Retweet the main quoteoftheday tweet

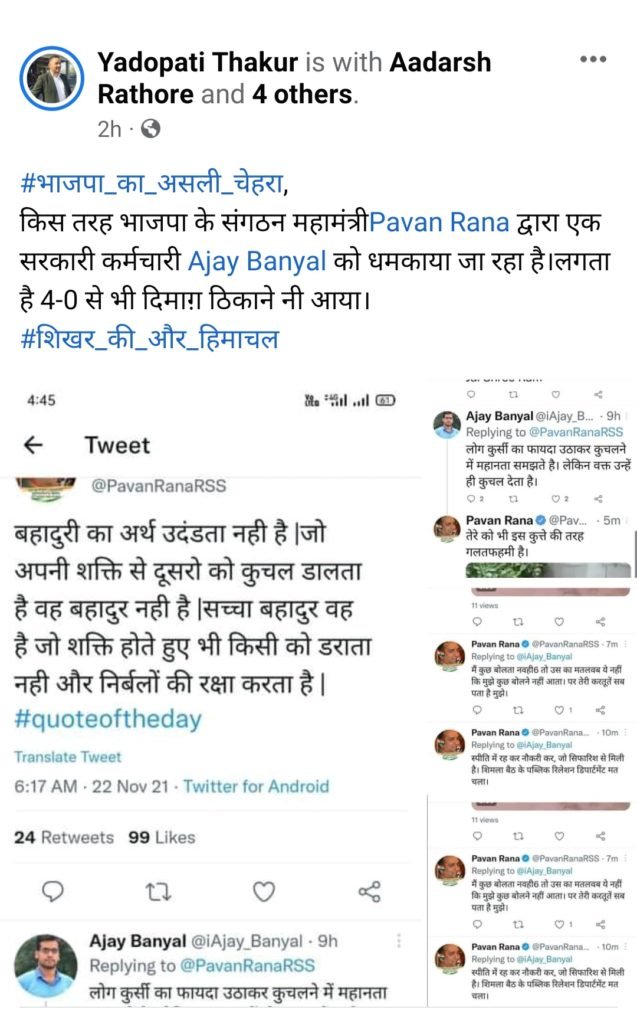[x=157, y=891]
